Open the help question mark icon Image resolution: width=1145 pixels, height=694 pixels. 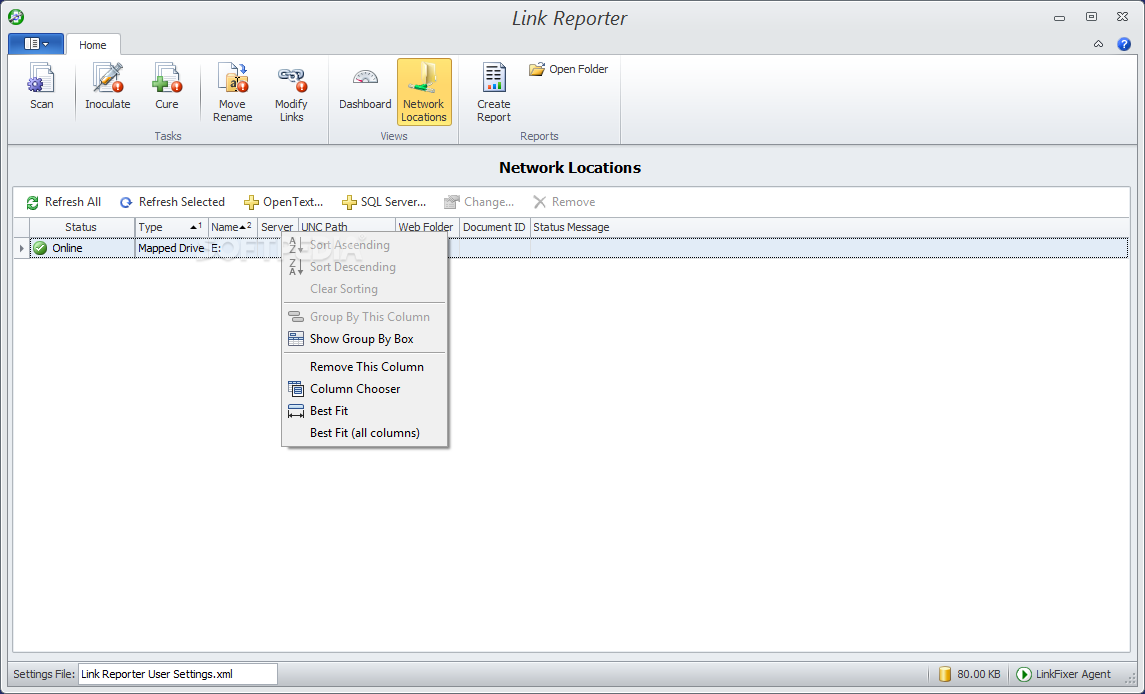[x=1124, y=44]
